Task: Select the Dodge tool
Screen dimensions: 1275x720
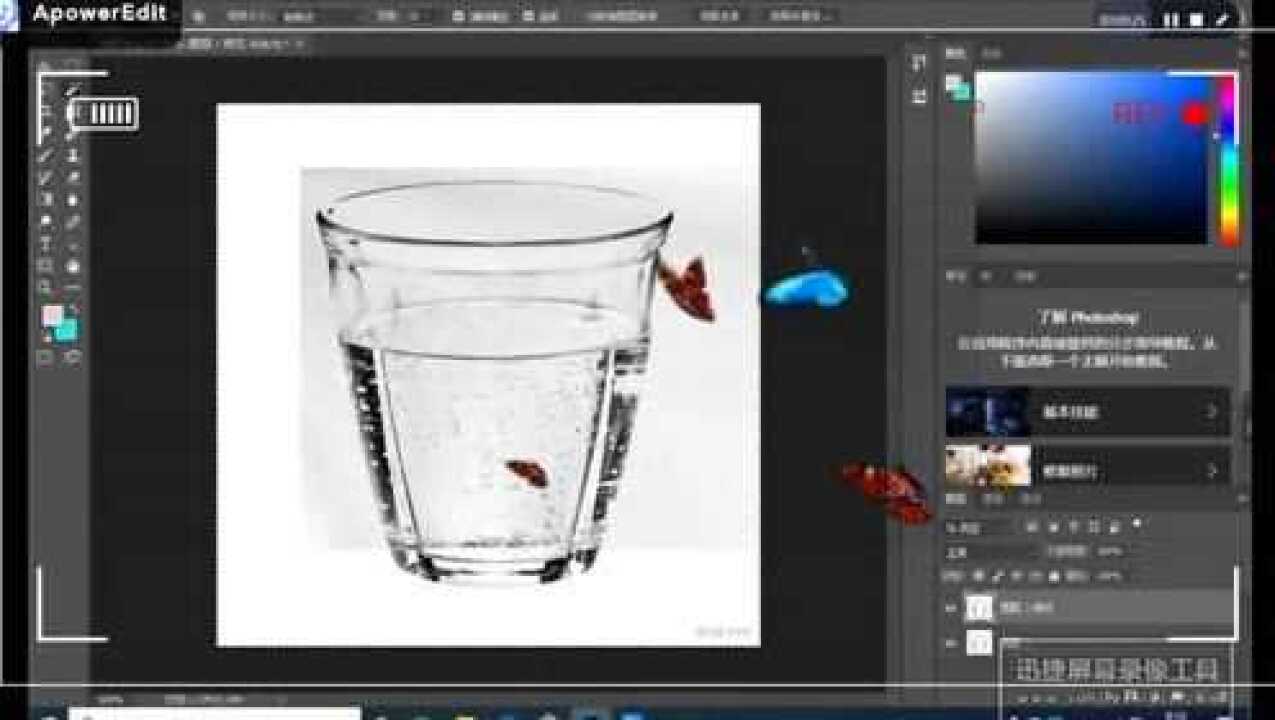Action: pyautogui.click(x=45, y=221)
